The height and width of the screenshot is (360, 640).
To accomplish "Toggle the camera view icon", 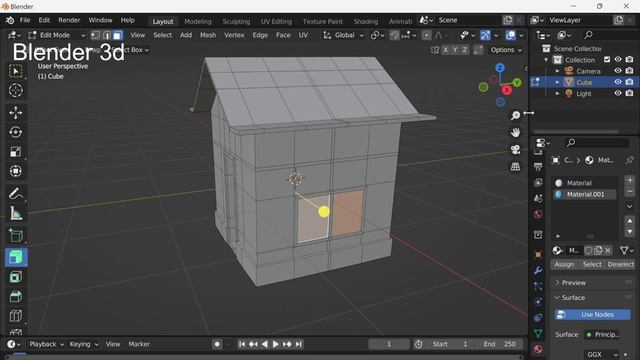I will 516,149.
